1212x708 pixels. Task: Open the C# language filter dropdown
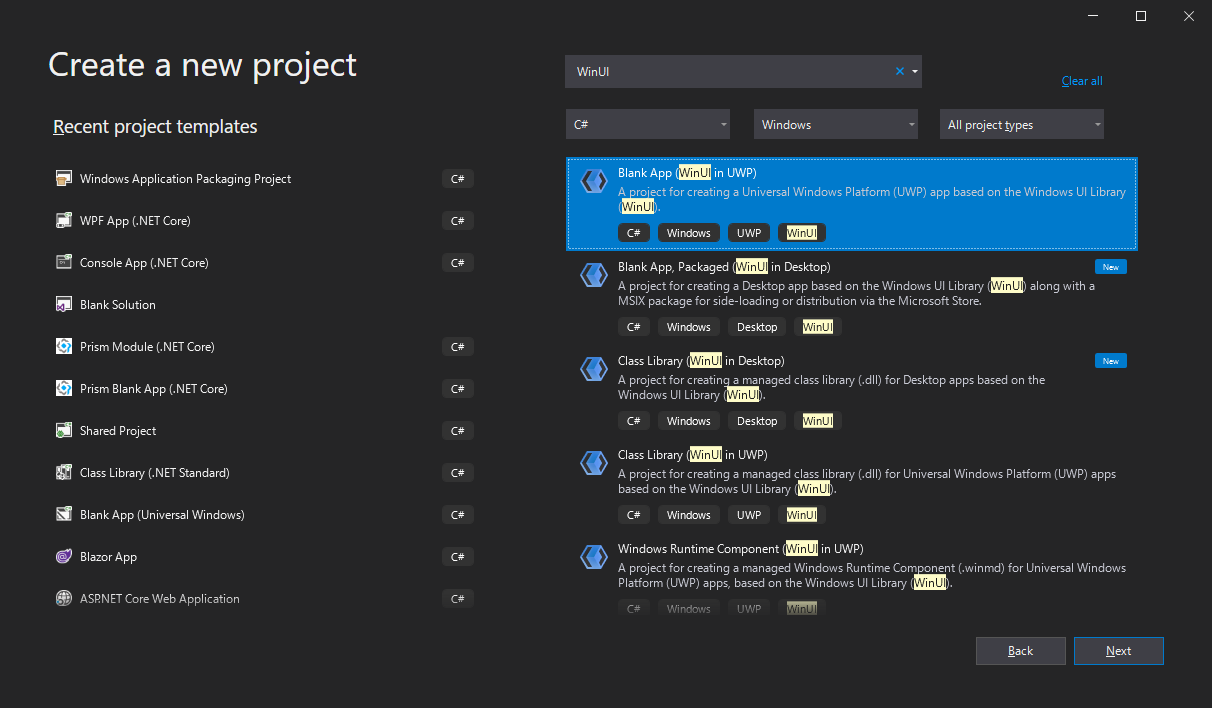(647, 124)
